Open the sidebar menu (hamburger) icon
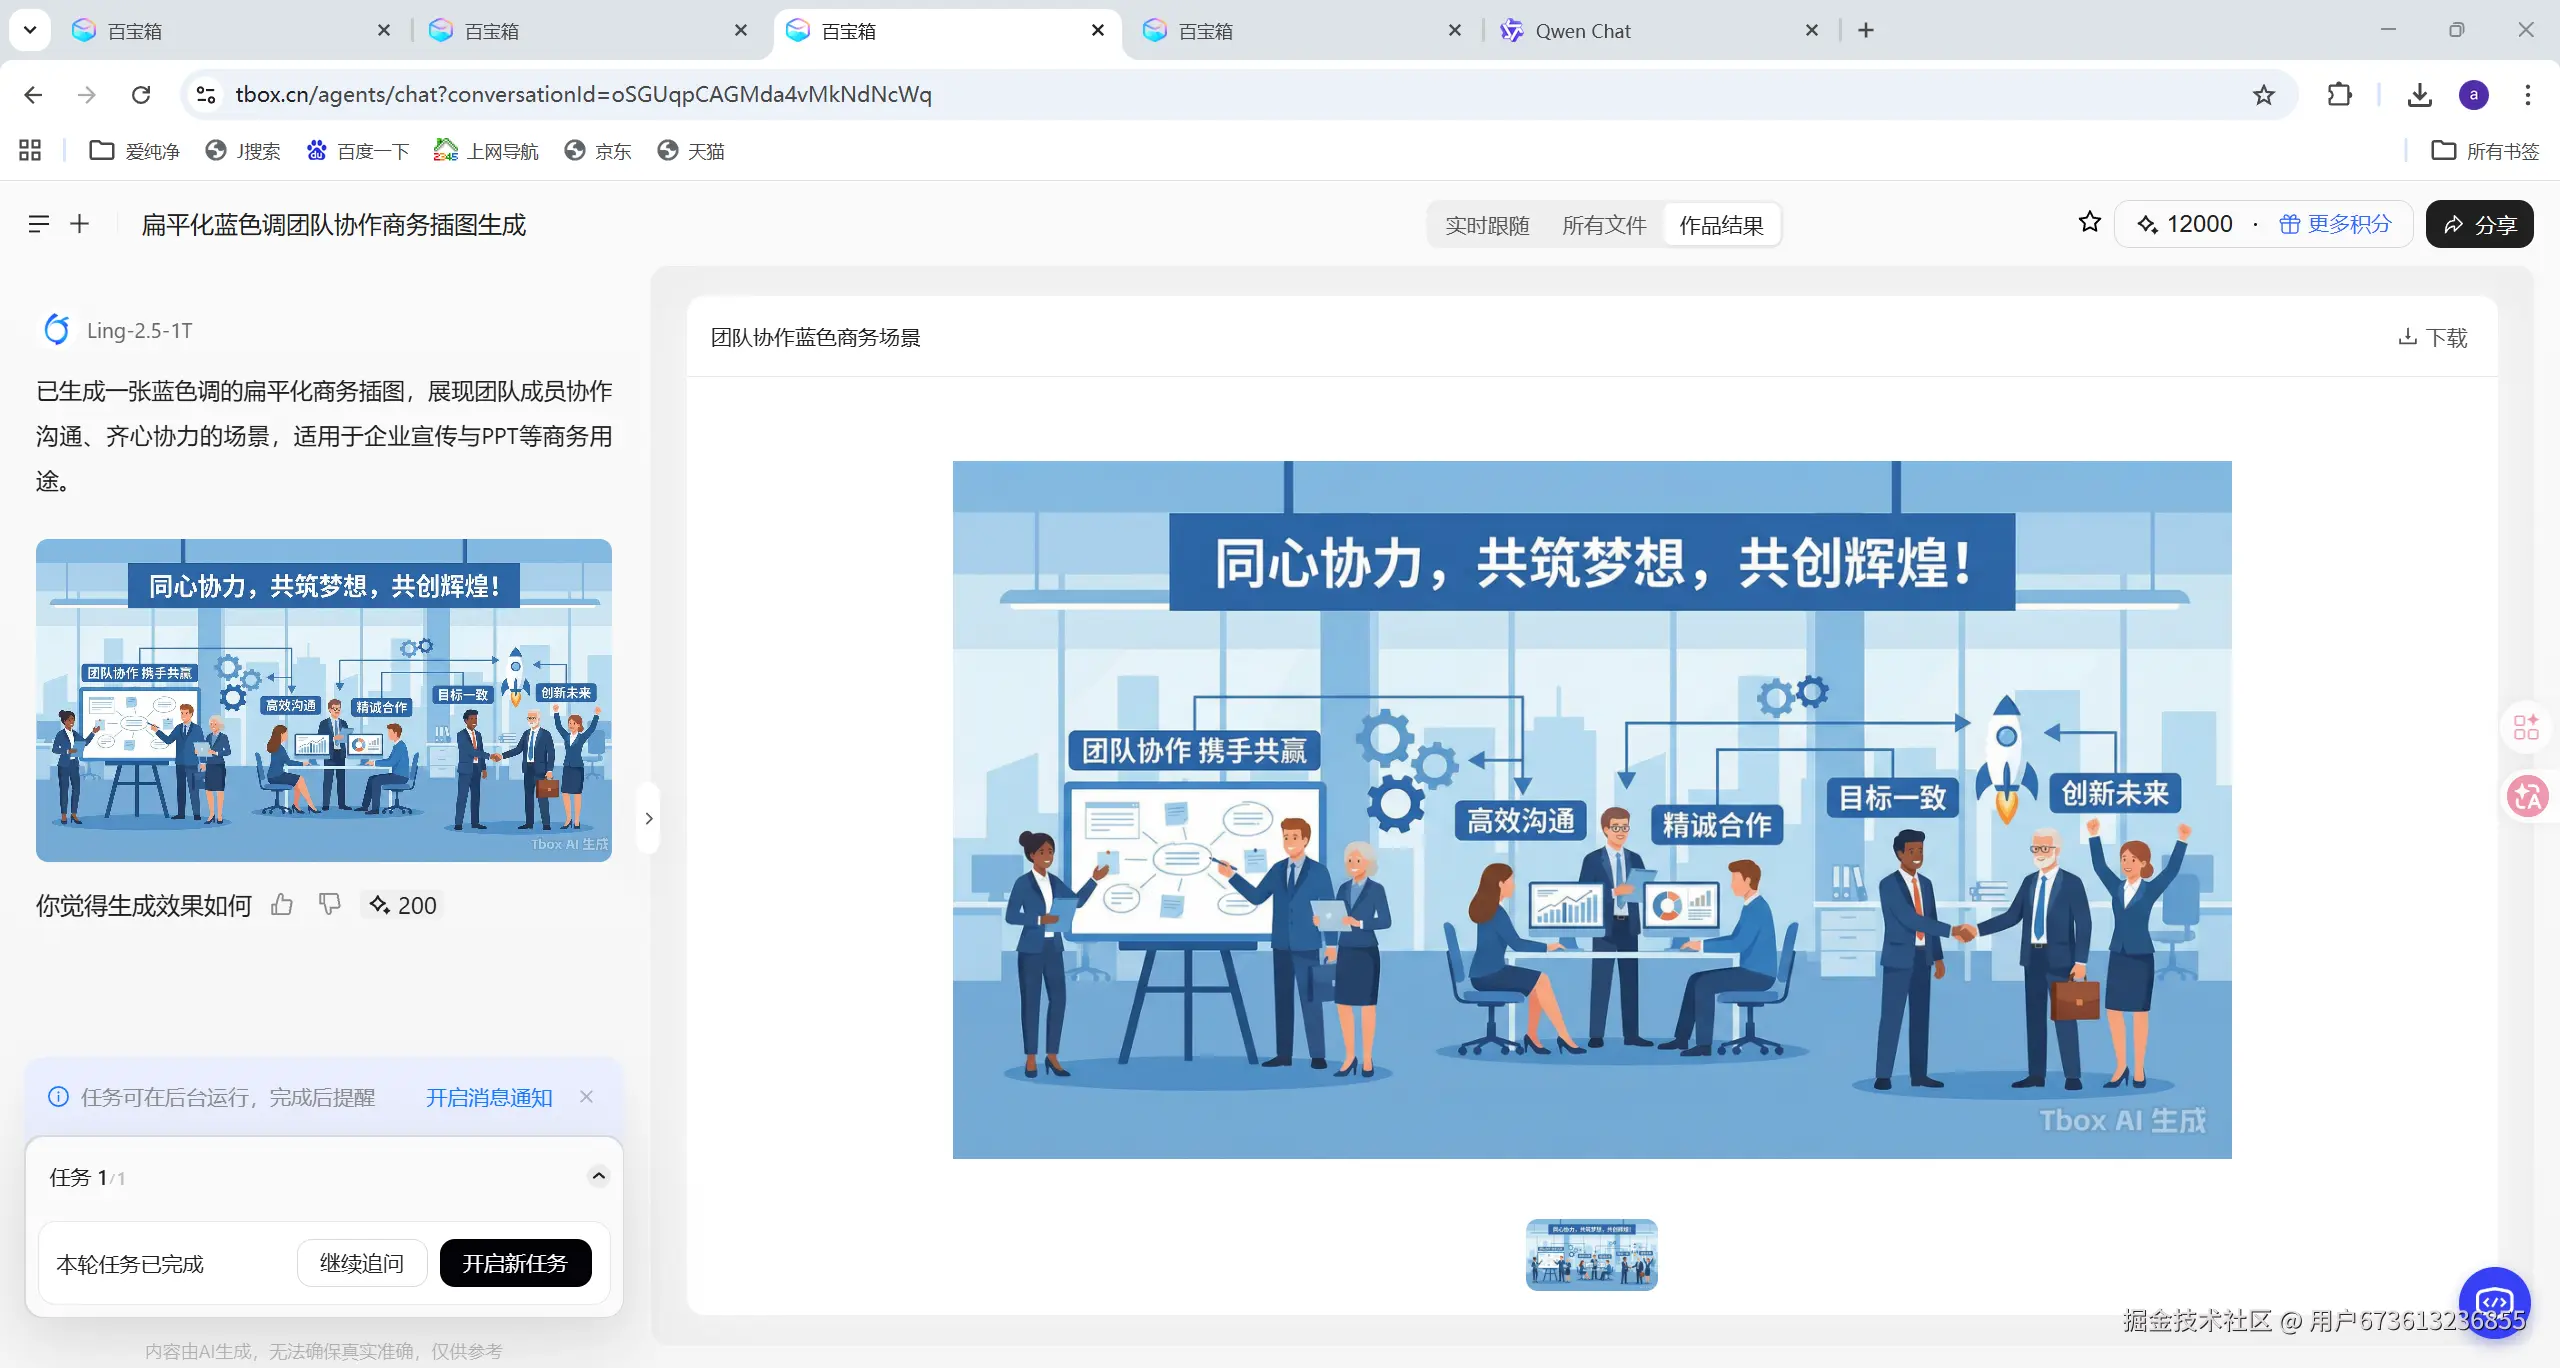Screen dimensions: 2560x1368 click(x=38, y=224)
